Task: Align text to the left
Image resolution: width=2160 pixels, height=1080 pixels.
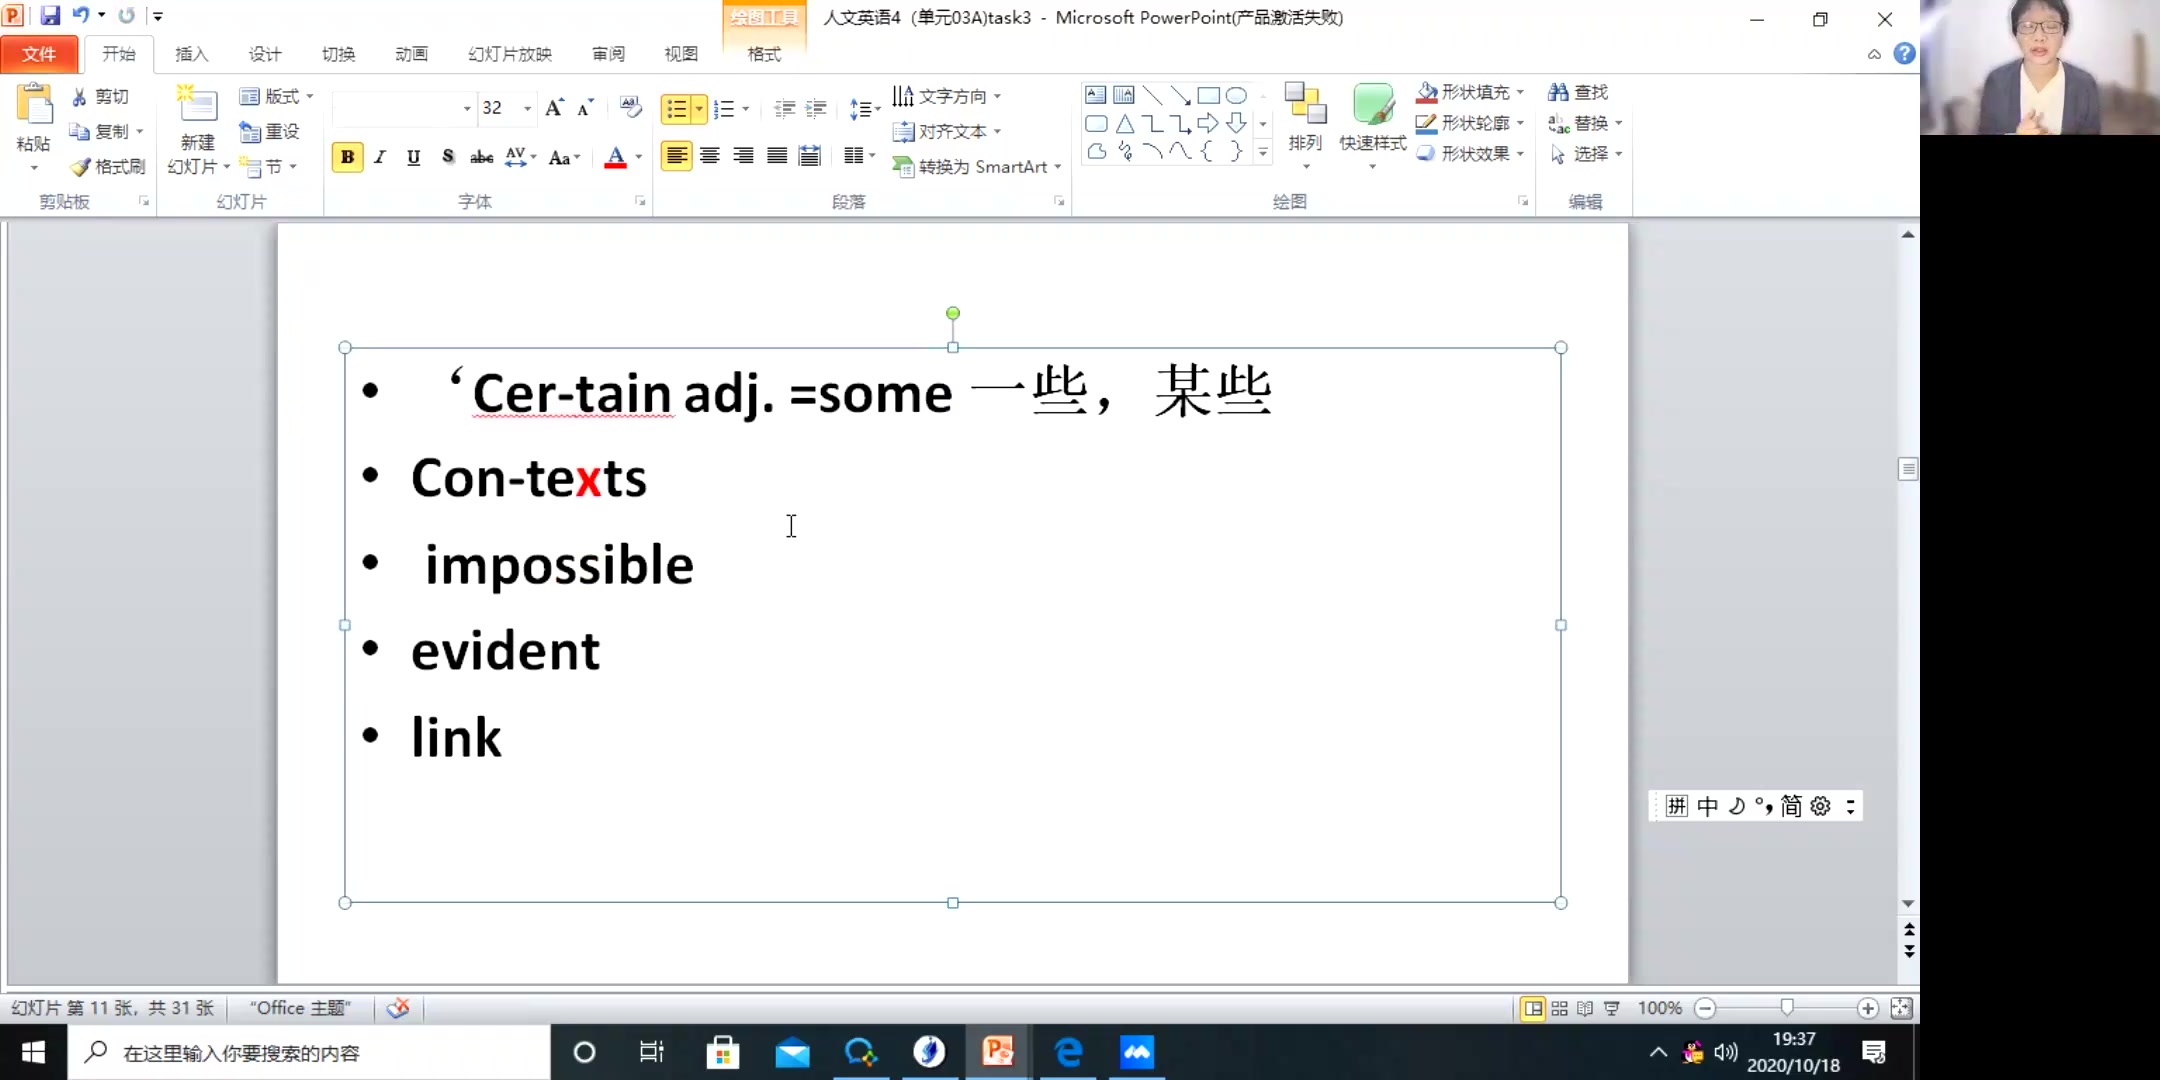Action: coord(677,156)
